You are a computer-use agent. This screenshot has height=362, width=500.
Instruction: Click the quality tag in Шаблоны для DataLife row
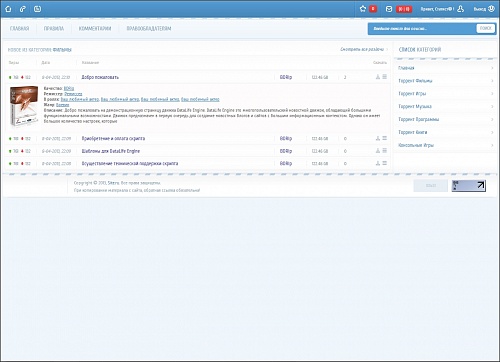(x=286, y=151)
